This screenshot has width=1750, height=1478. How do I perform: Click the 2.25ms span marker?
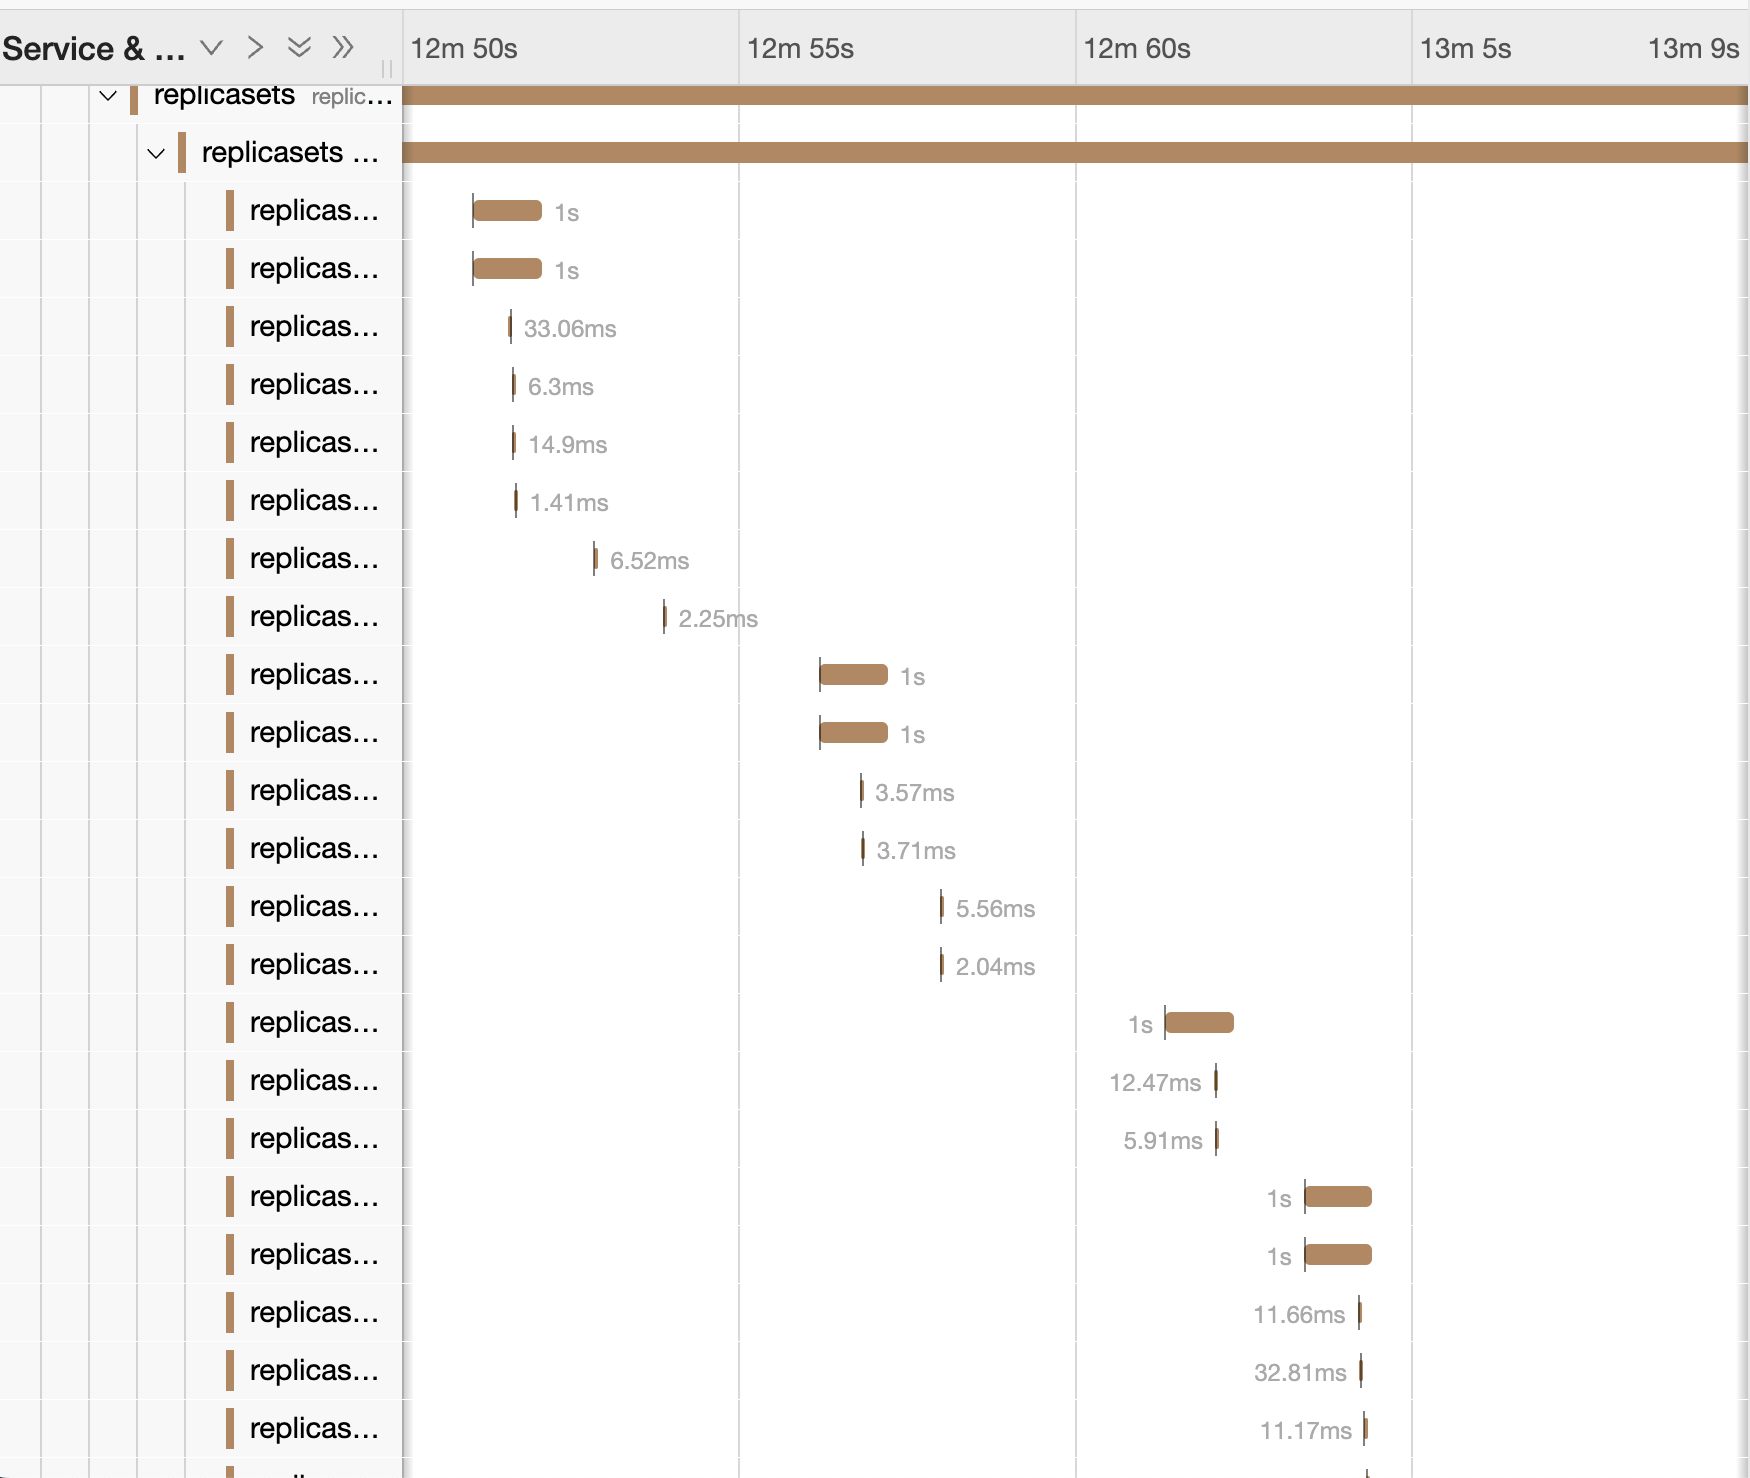tap(664, 617)
